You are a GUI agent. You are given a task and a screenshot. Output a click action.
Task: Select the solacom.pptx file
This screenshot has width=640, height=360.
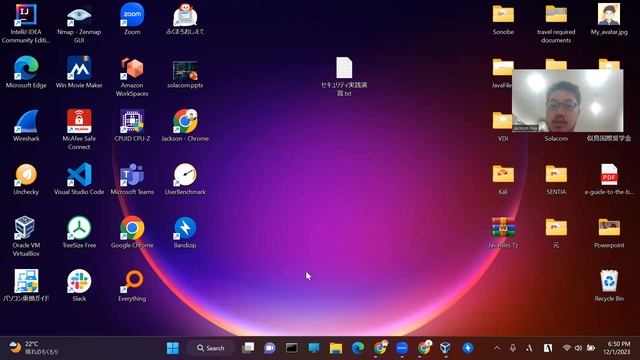pos(185,71)
